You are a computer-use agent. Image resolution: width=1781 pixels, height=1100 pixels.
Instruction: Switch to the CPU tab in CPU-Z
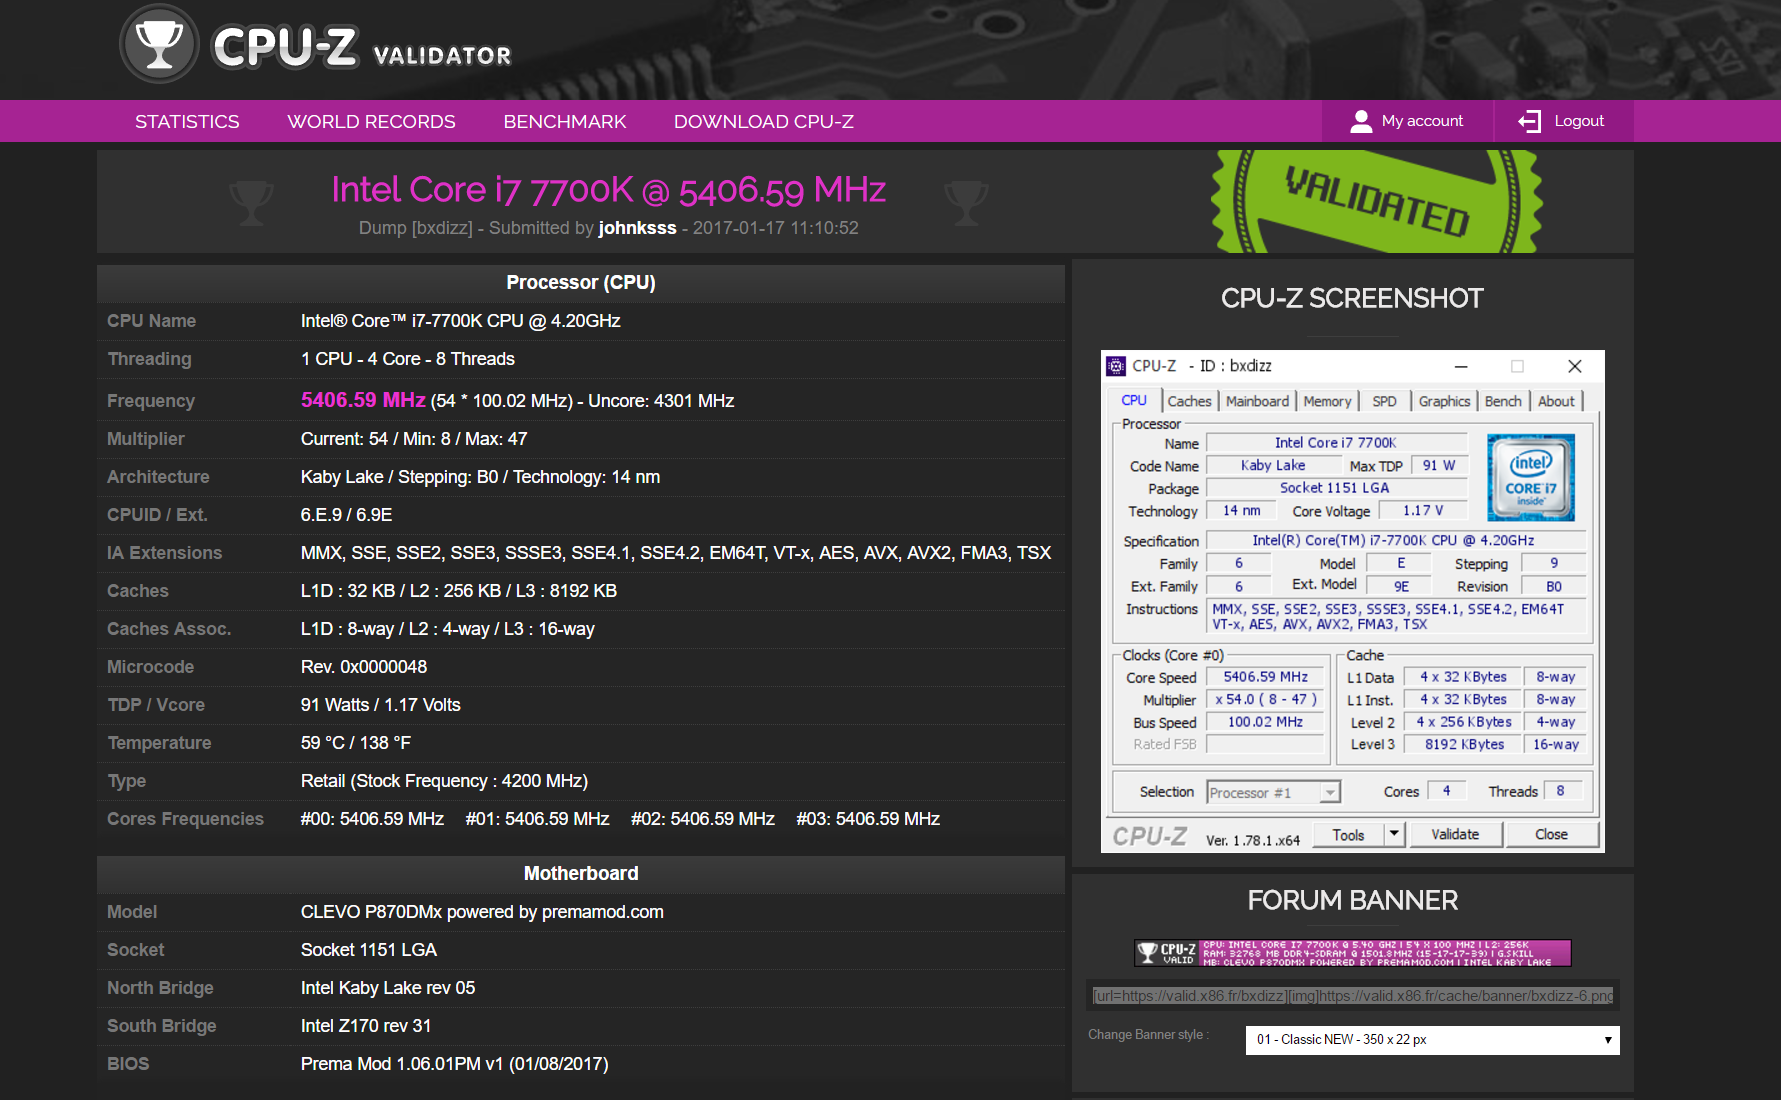click(x=1134, y=400)
